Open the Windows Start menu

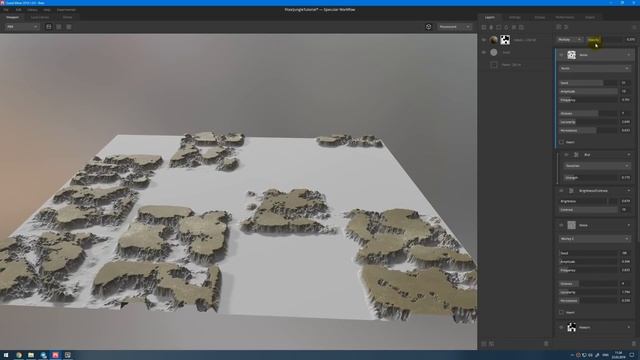6,355
